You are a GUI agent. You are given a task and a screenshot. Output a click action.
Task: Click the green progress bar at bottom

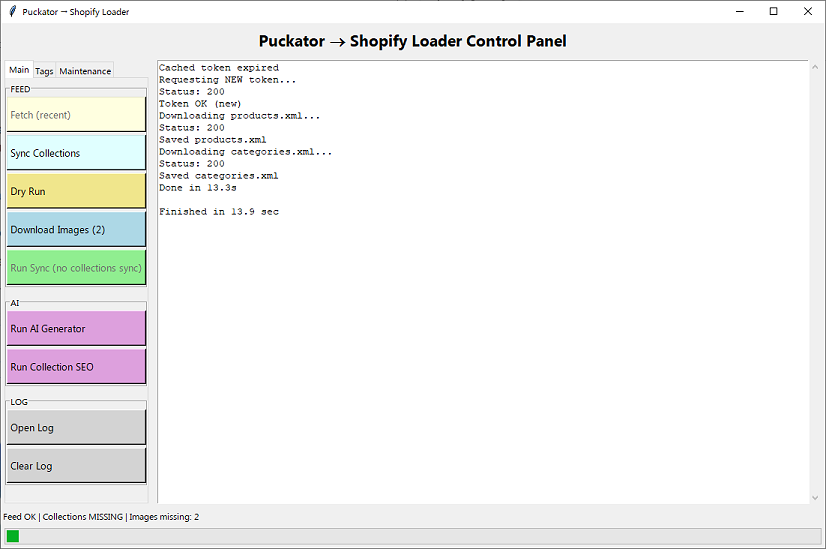coord(412,537)
